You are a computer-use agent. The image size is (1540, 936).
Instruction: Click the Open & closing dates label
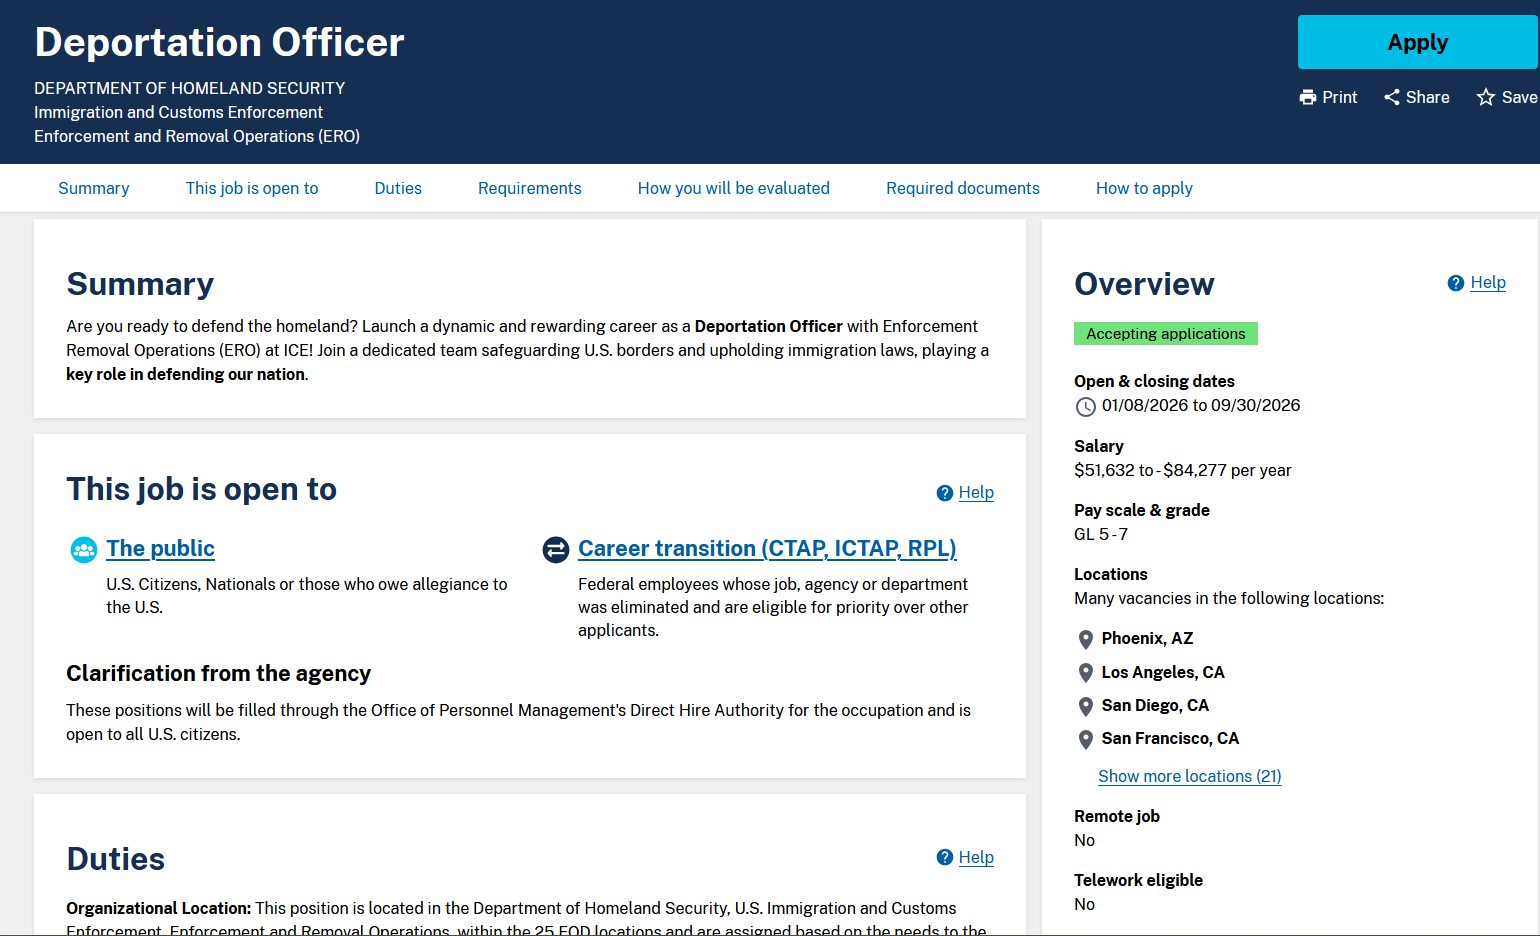(1154, 381)
